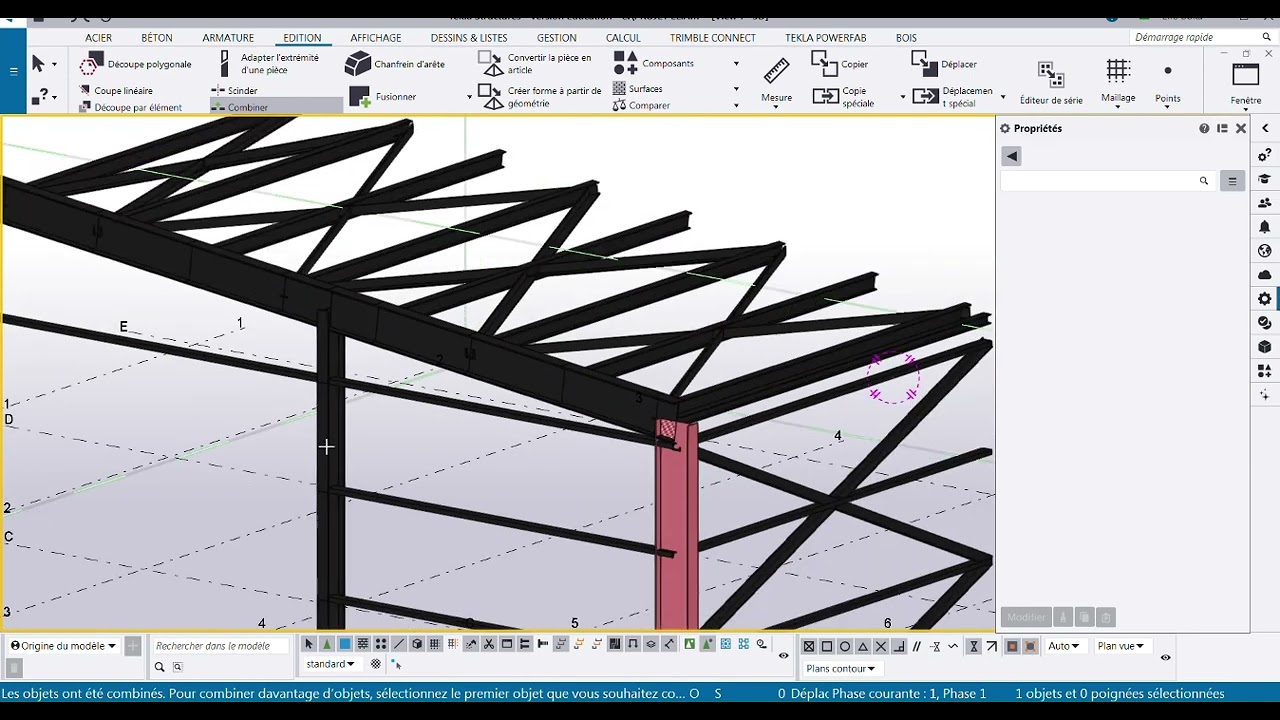This screenshot has width=1280, height=720.
Task: Open the TRIMBLE CONNECT tab
Action: pyautogui.click(x=713, y=38)
